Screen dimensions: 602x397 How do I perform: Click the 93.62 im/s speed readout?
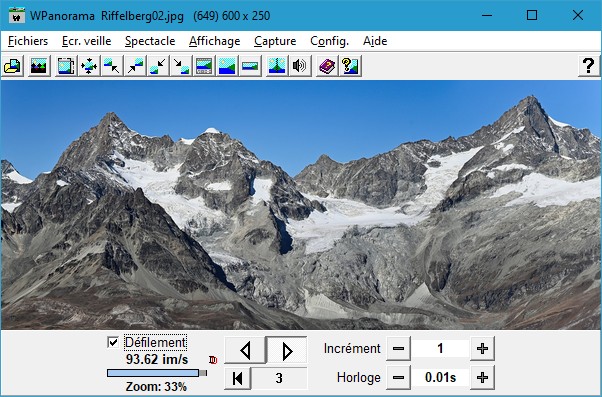pos(157,360)
